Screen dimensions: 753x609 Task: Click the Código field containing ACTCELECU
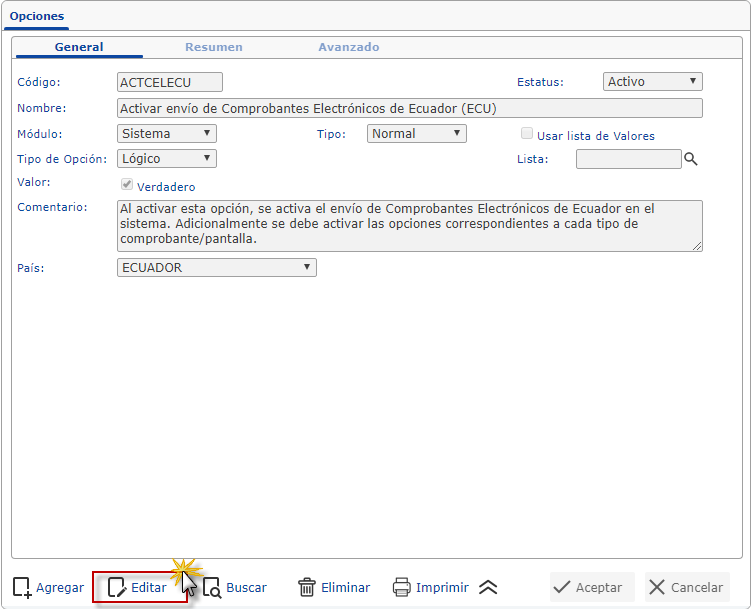click(170, 82)
